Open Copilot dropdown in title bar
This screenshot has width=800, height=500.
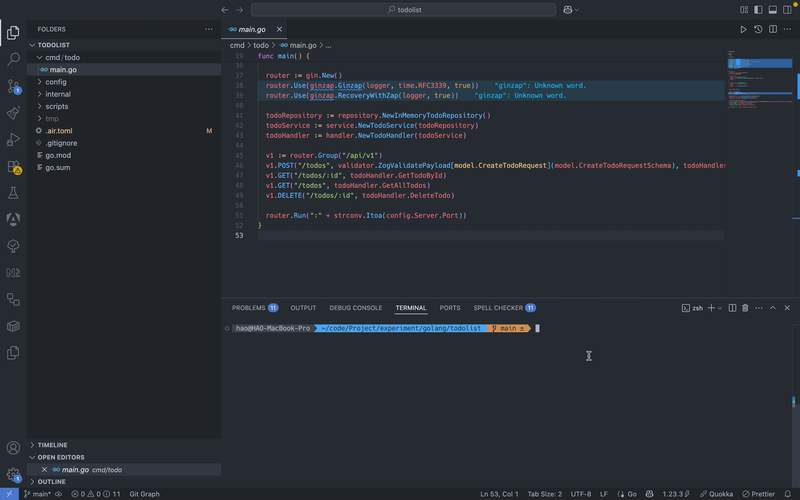click(571, 10)
